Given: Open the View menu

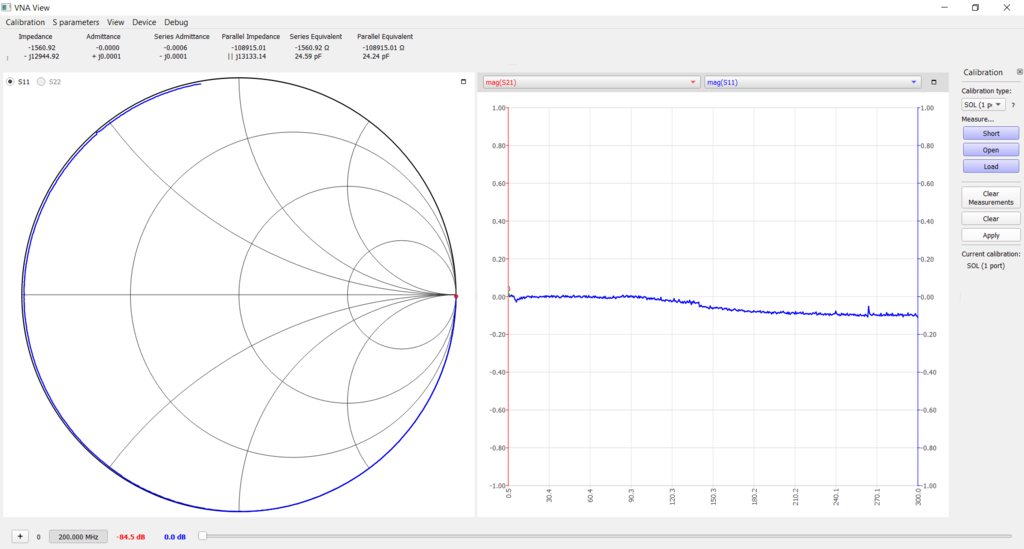Looking at the screenshot, I should pyautogui.click(x=116, y=22).
